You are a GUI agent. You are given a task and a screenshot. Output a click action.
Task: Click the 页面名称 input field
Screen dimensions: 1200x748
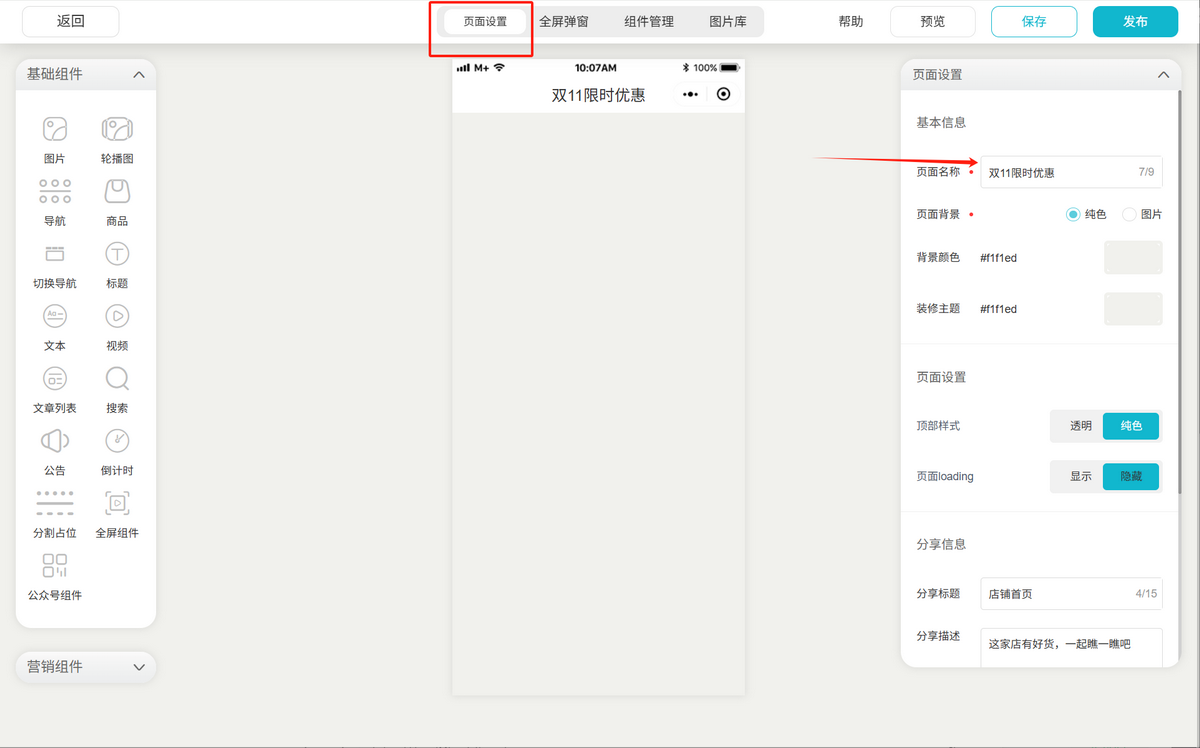(1071, 172)
